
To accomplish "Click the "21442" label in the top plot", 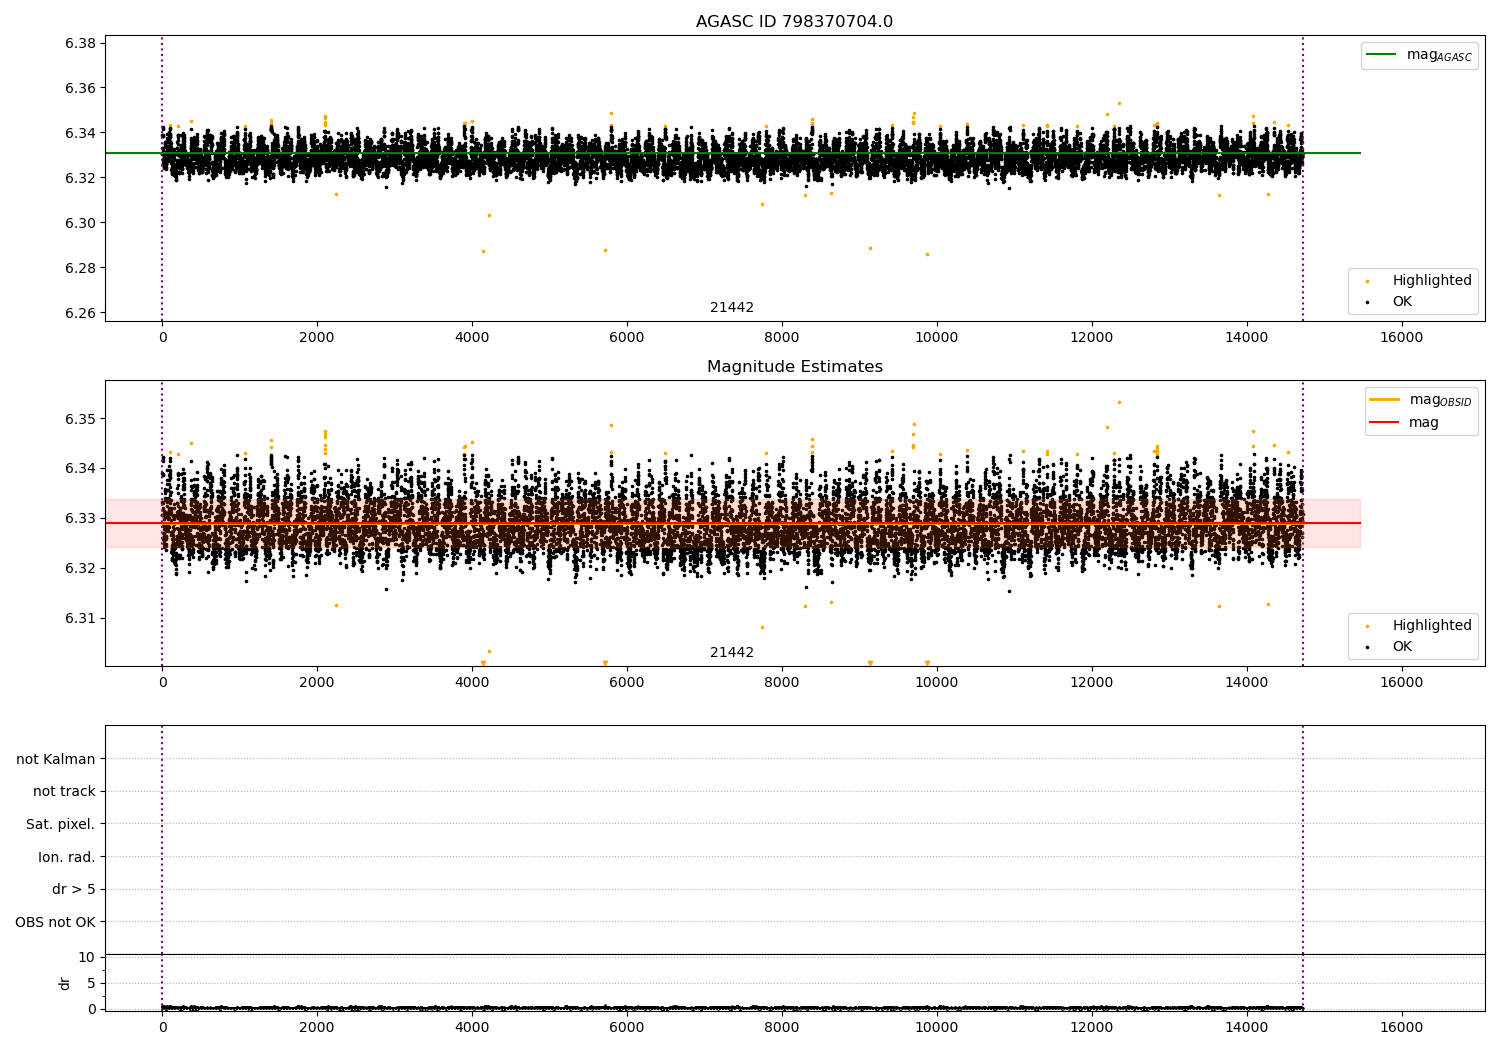I will point(732,307).
